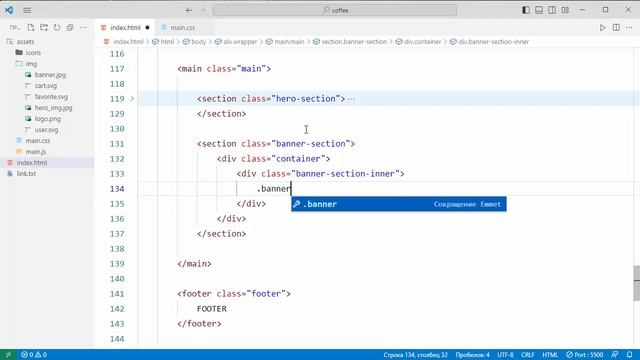Screen dimensions: 640x360
Task: Toggle secondary side bar layout icon
Action: coord(552,10)
